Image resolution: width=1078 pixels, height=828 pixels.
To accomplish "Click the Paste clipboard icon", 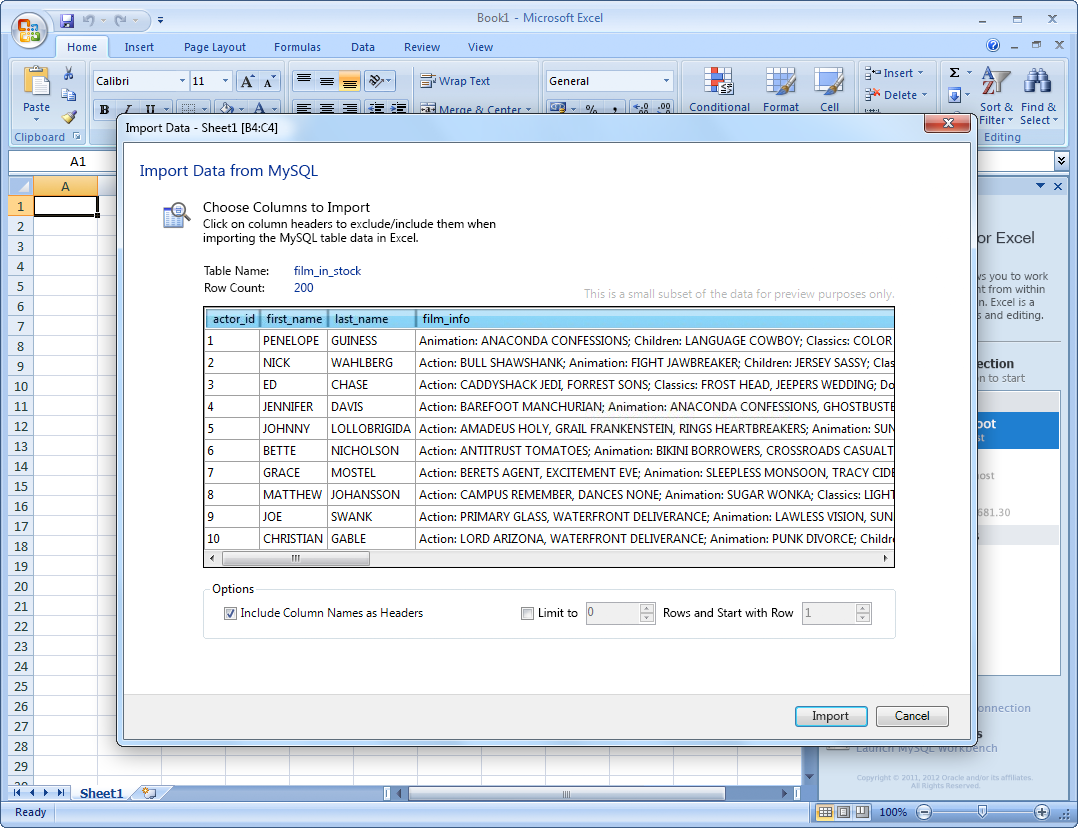I will pos(37,82).
